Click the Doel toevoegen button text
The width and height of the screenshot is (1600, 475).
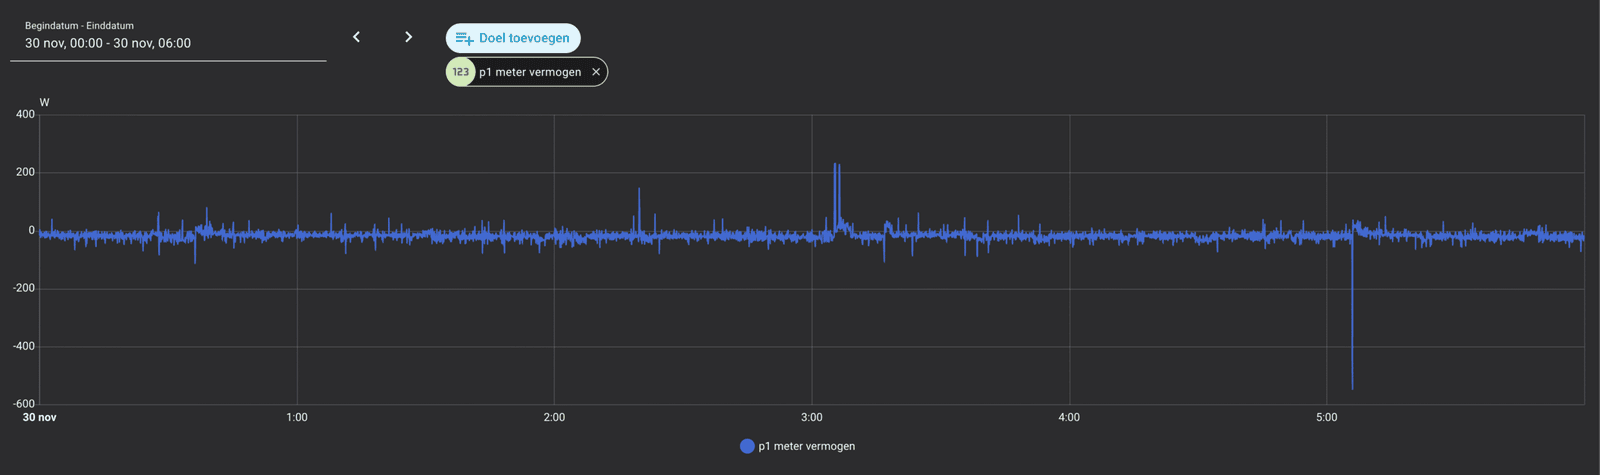click(x=524, y=38)
